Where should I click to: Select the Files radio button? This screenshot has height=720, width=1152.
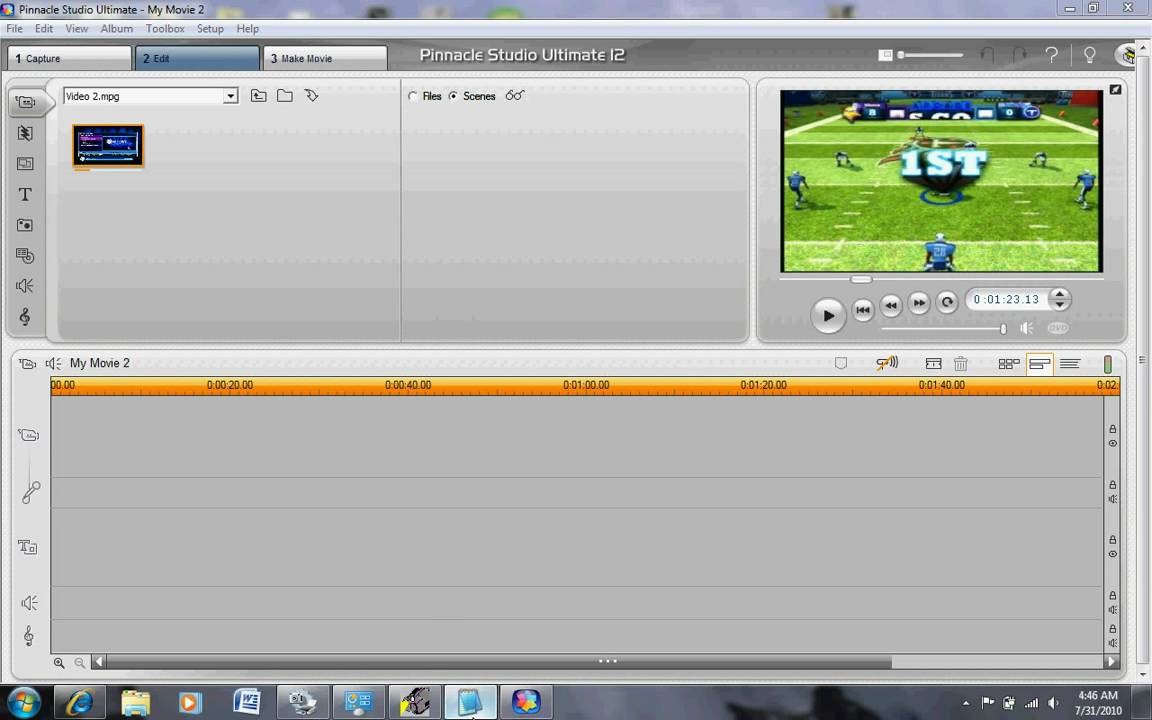click(x=413, y=96)
